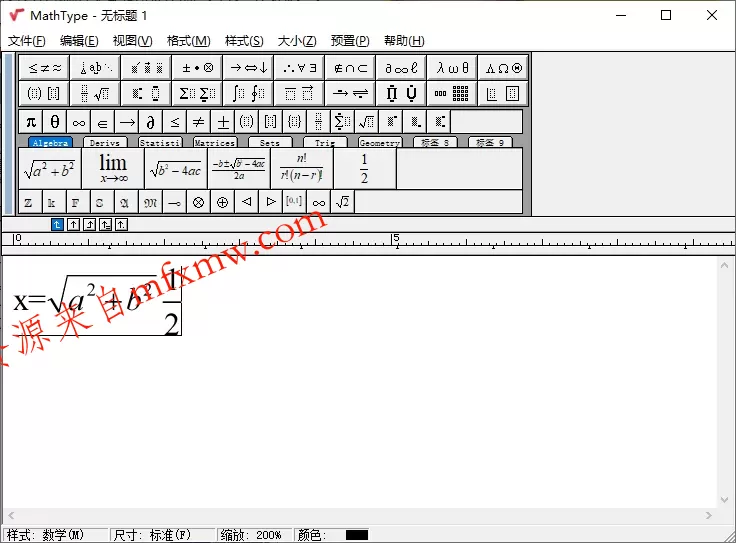736x543 pixels.
Task: Insert the quadratic formula expression
Action: (239, 169)
